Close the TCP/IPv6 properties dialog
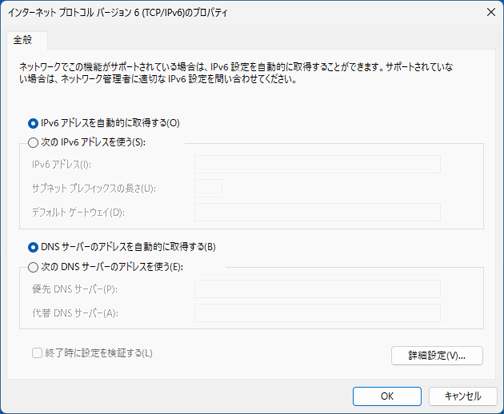Screen dimensions: 504x414 (491, 12)
